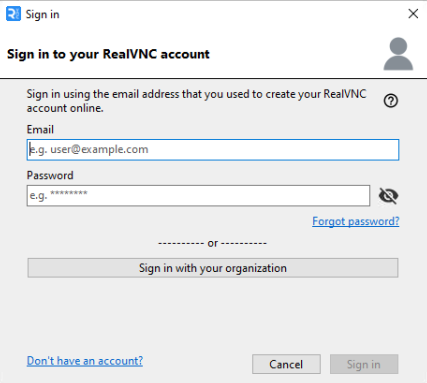Click the user avatar silhouette icon

[x=398, y=54]
